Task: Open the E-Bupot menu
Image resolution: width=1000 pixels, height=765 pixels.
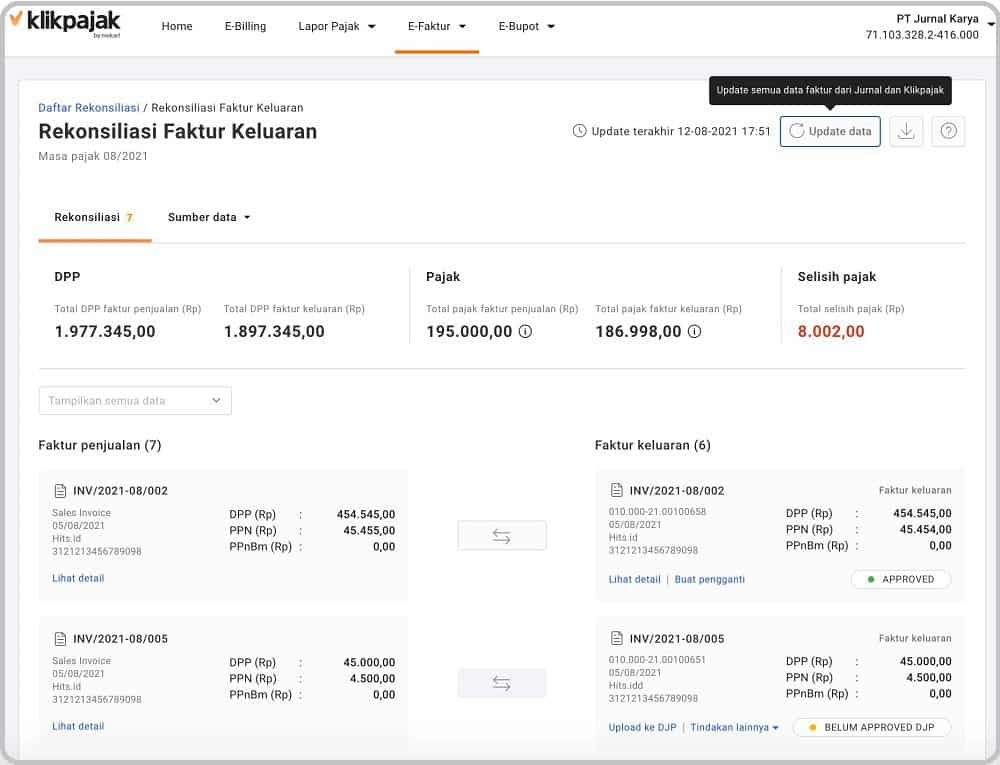Action: pos(527,26)
